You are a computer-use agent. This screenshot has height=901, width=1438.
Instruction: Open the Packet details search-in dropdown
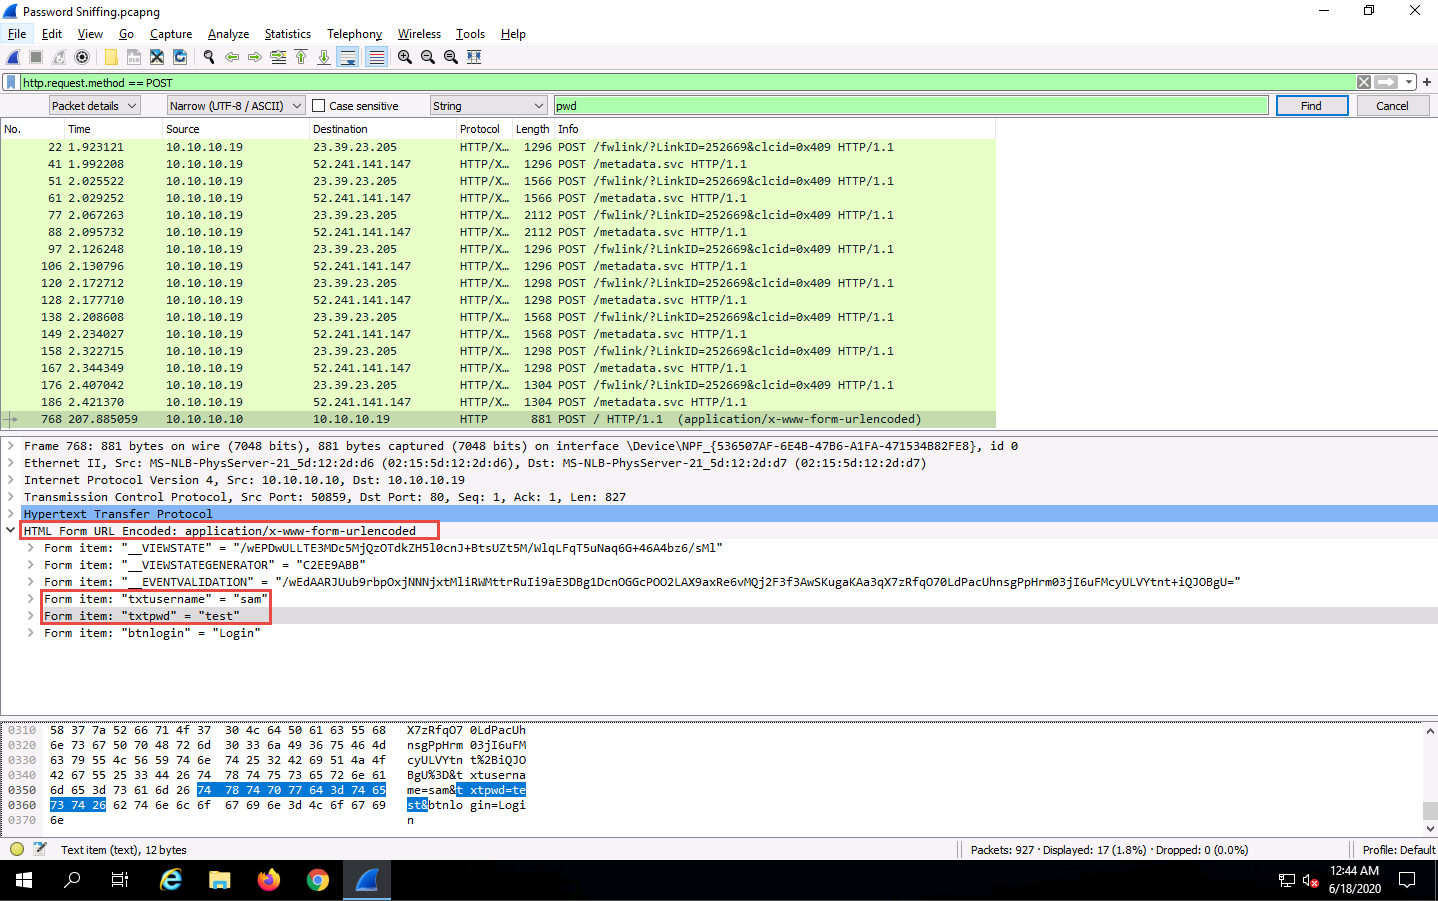(94, 106)
